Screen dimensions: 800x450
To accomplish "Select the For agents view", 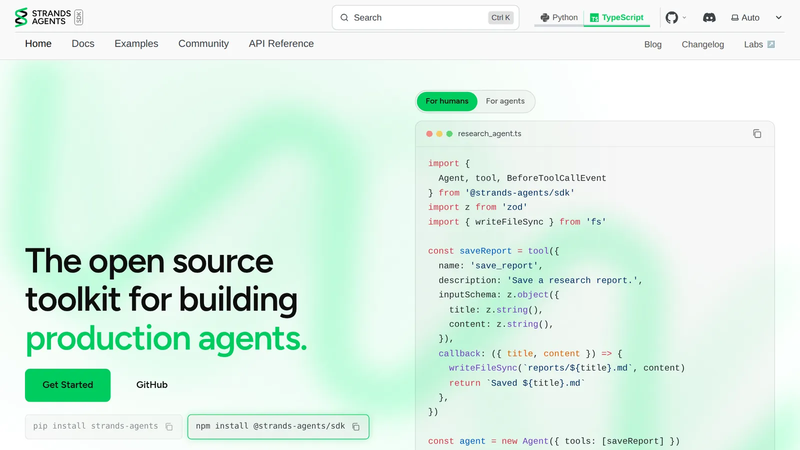I will point(505,101).
